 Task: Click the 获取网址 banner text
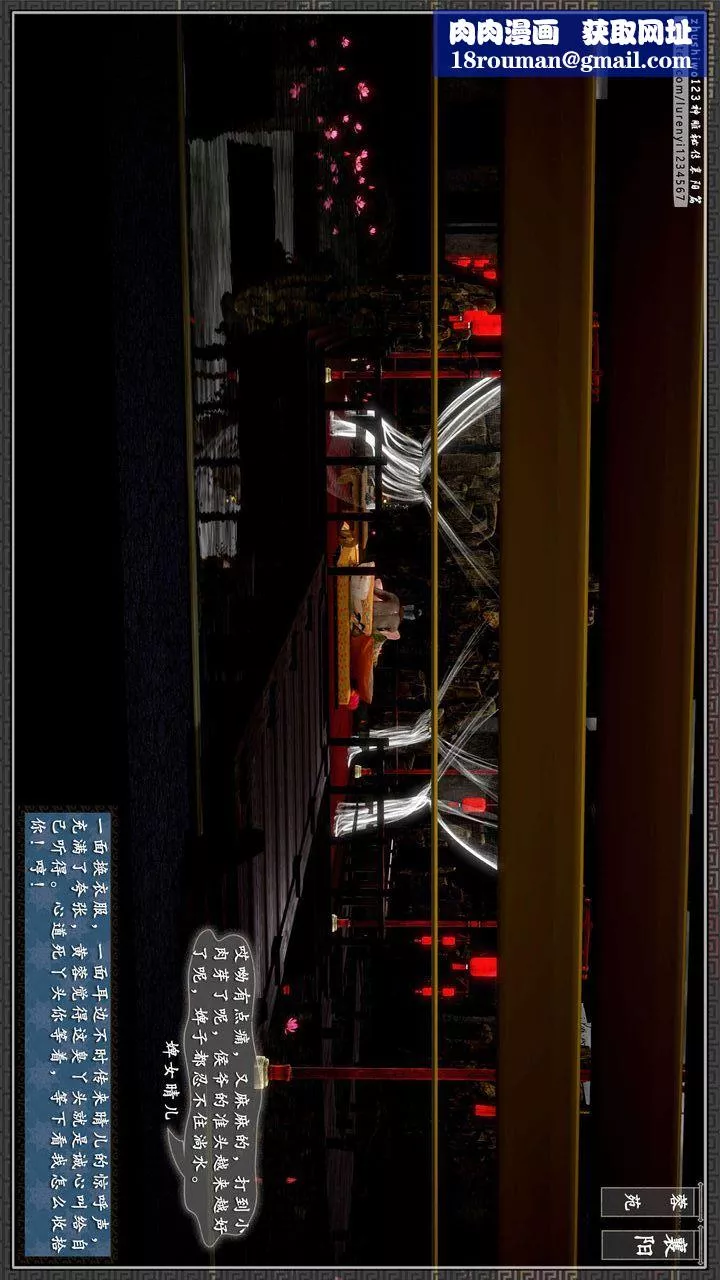[635, 32]
